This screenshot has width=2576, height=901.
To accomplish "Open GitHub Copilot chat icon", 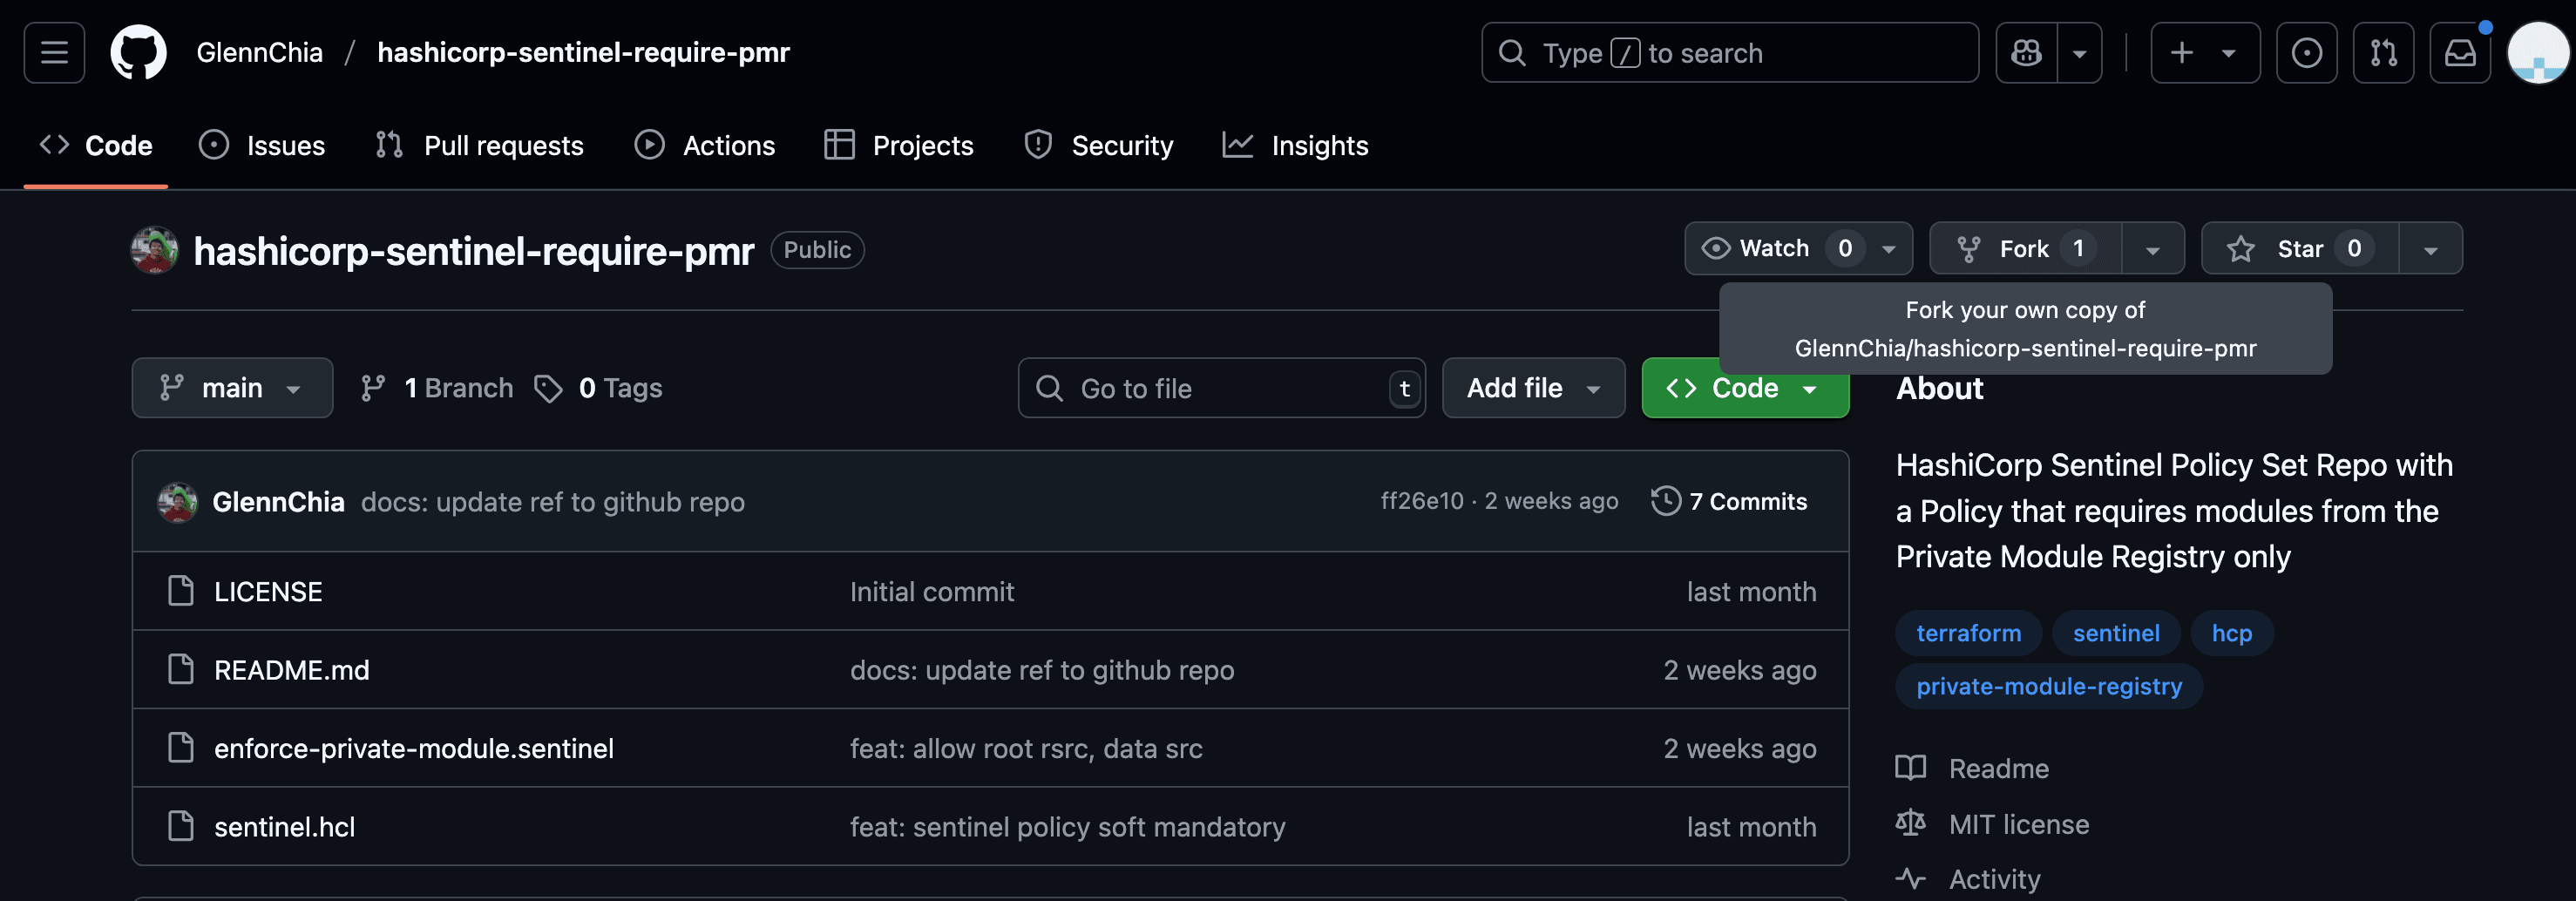I will click(x=2026, y=52).
